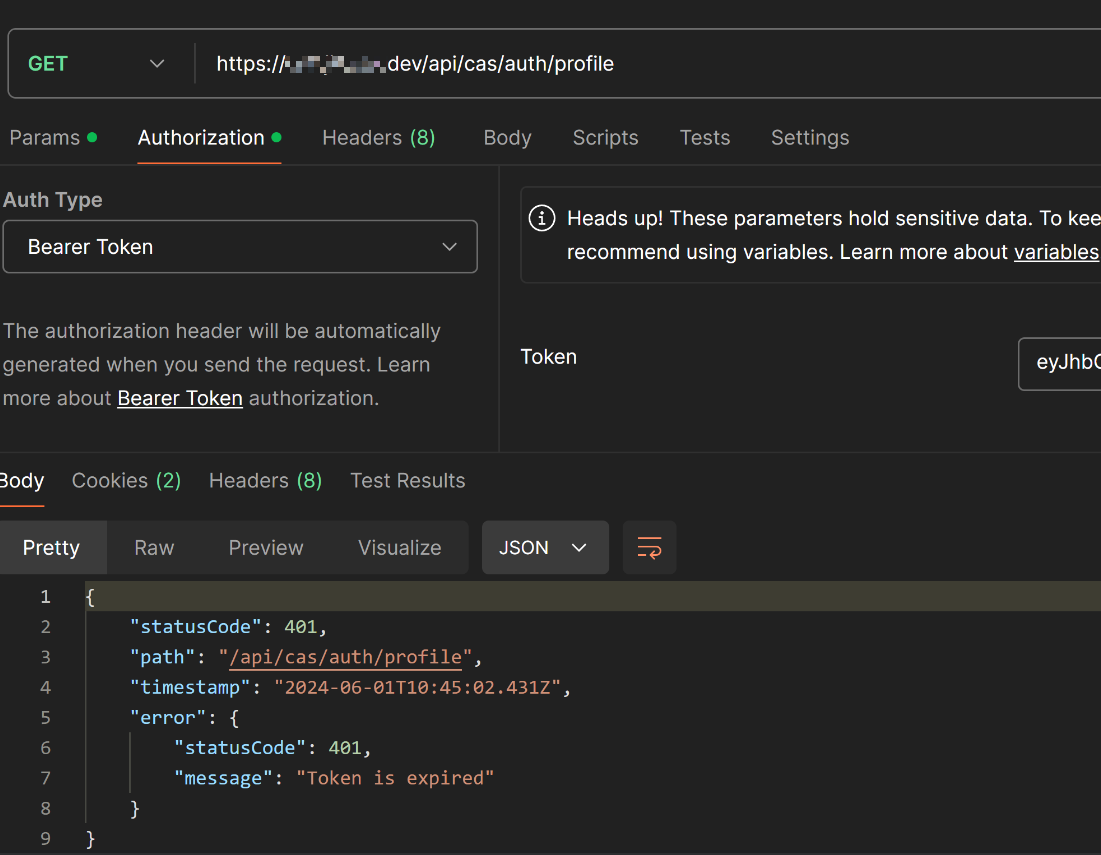Switch to Preview response view
Image resolution: width=1101 pixels, height=855 pixels.
[266, 548]
